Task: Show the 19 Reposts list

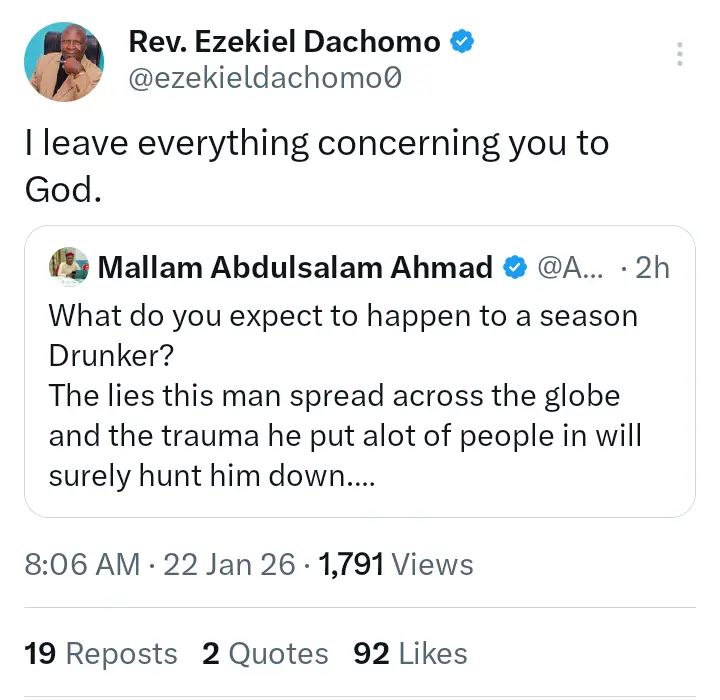Action: [101, 654]
